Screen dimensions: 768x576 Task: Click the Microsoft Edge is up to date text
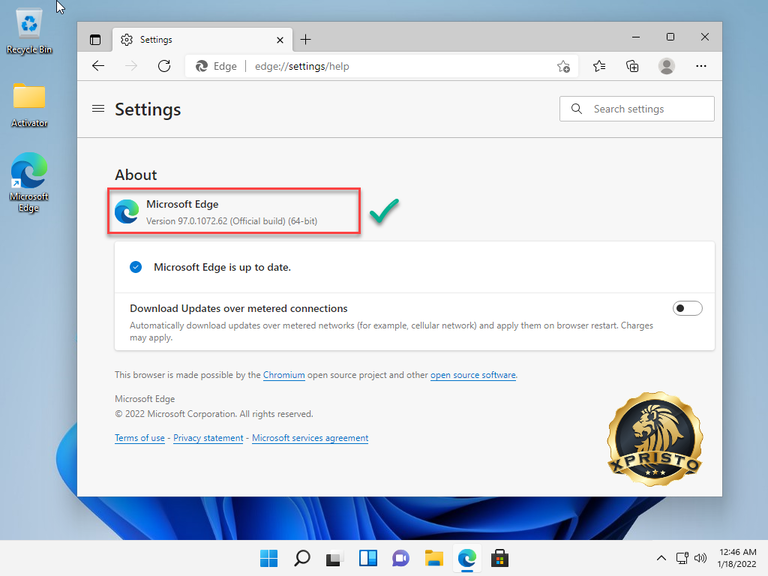pos(222,267)
